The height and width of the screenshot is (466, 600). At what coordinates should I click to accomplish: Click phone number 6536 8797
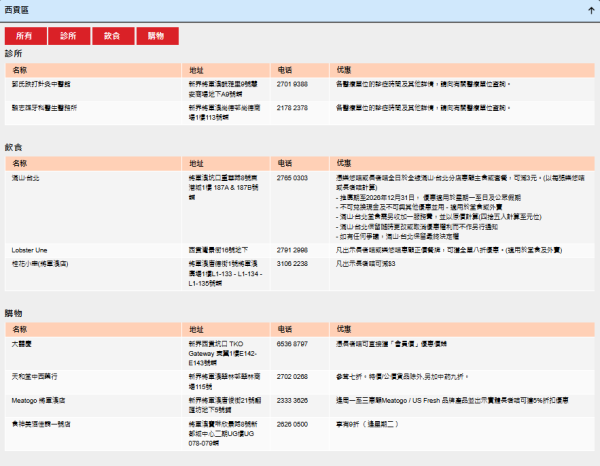pos(292,344)
